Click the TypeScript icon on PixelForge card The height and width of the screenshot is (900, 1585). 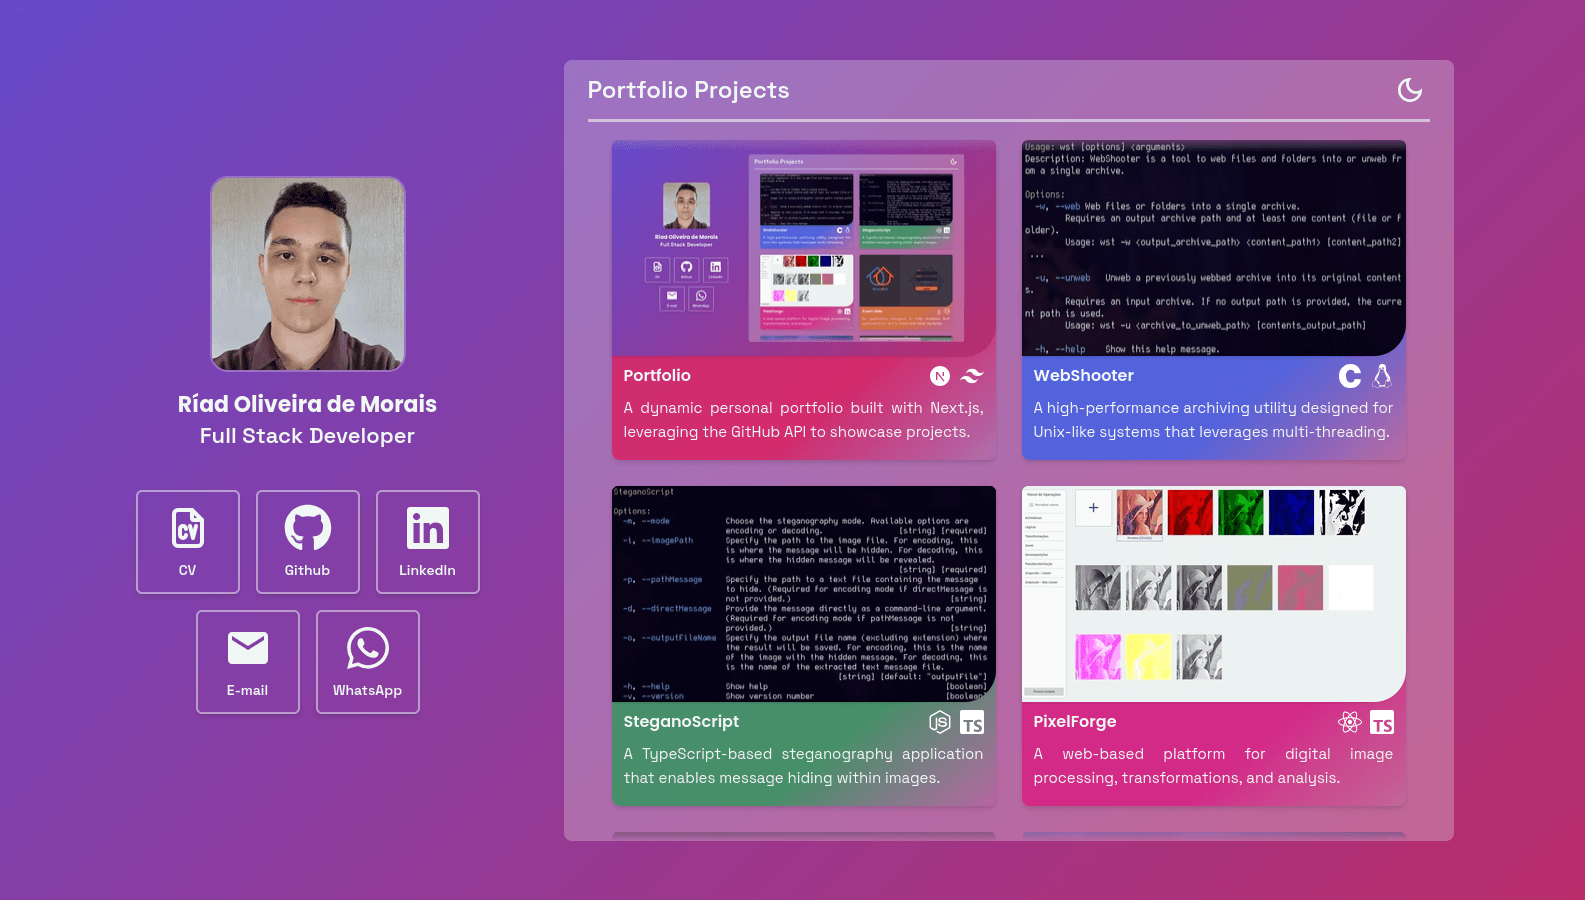1382,723
